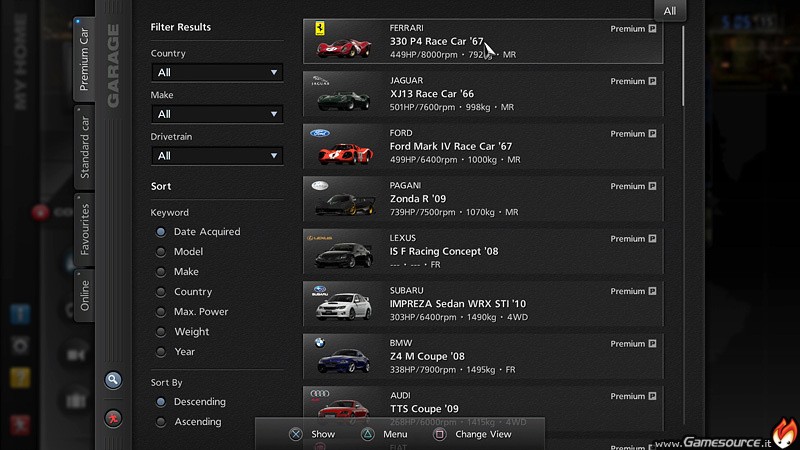Open the Make filter dropdown
Image resolution: width=800 pixels, height=450 pixels.
tap(217, 114)
